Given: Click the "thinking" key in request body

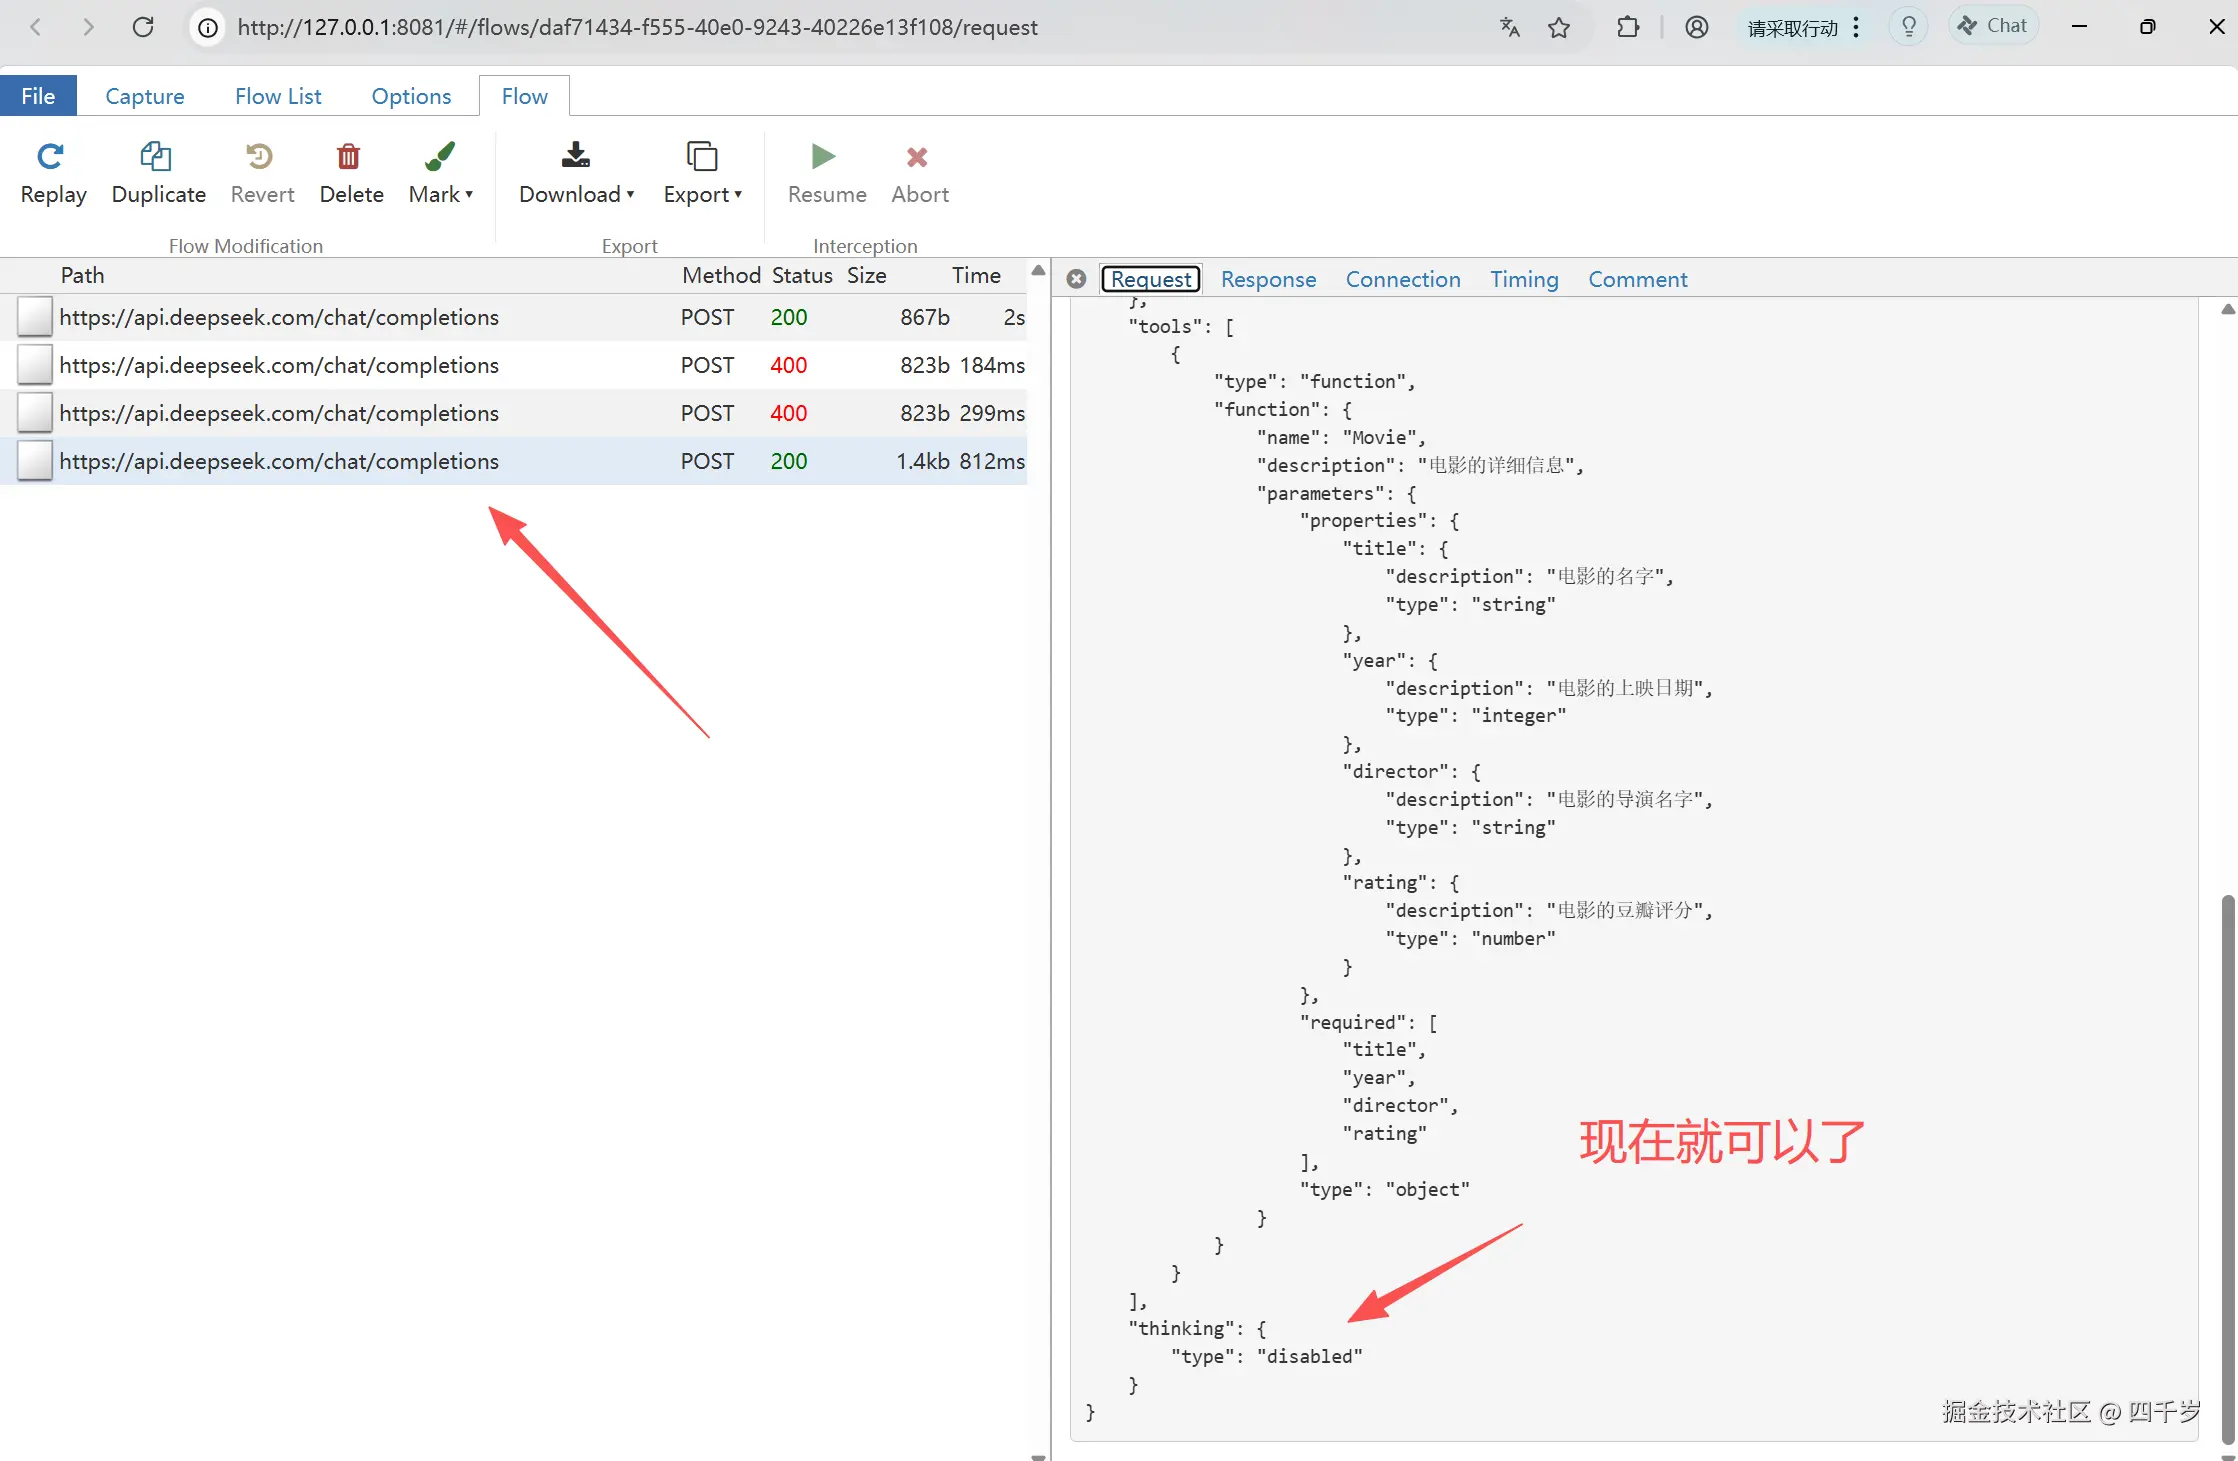Looking at the screenshot, I should (1181, 1328).
